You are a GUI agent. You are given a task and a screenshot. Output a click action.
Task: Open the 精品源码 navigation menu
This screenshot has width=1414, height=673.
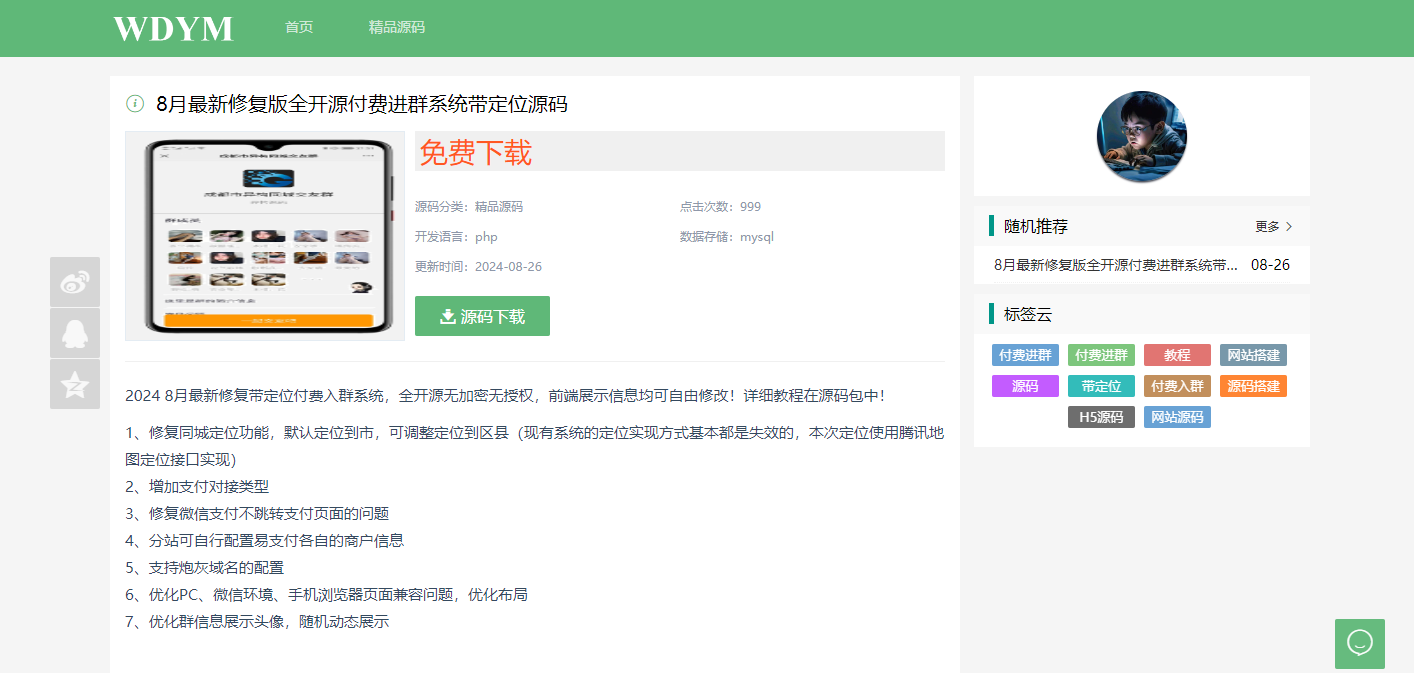coord(398,28)
